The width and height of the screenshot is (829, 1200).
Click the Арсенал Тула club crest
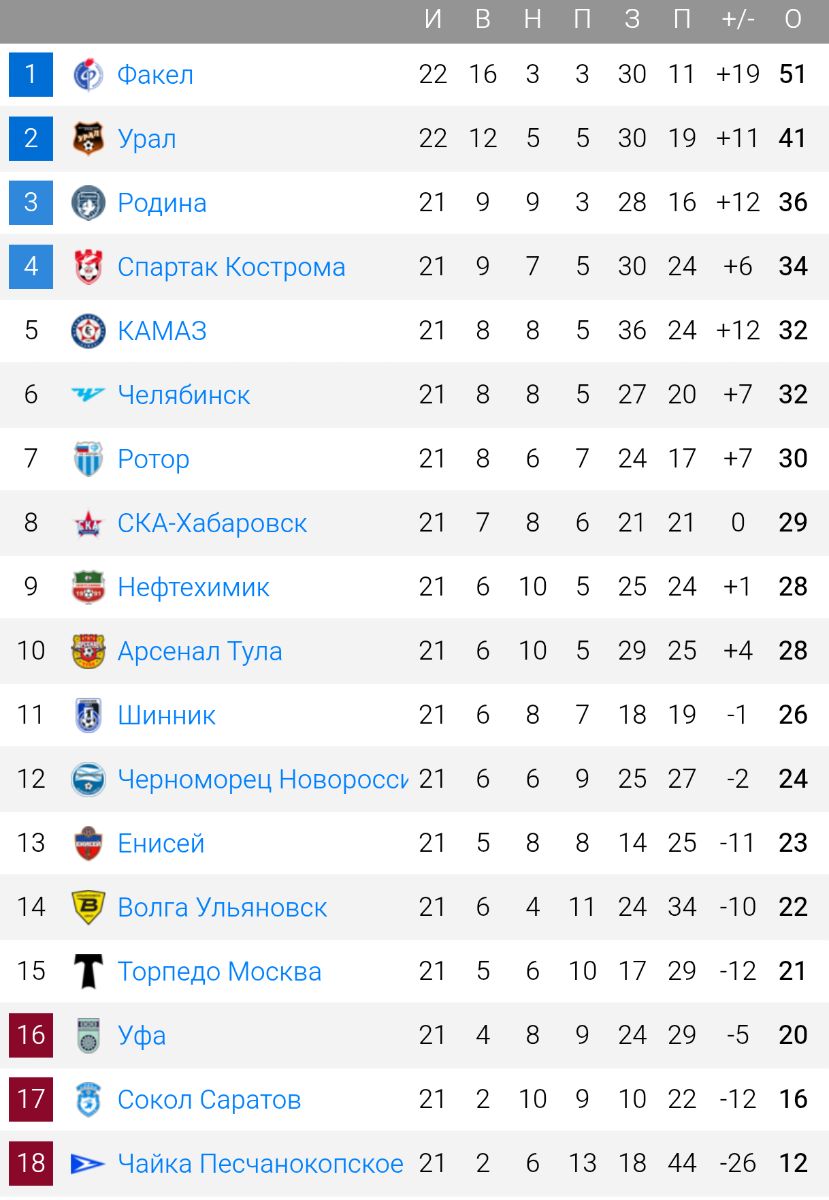click(x=88, y=651)
